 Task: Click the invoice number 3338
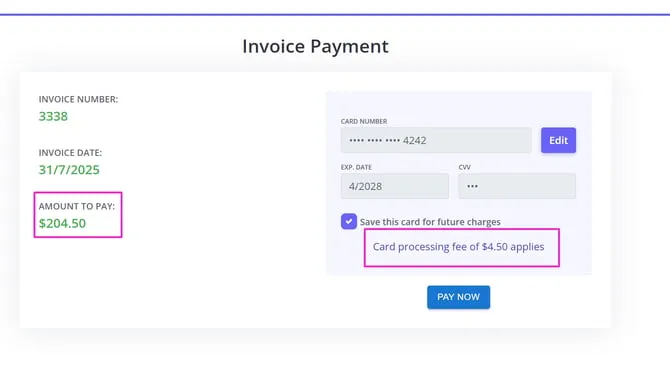point(53,116)
